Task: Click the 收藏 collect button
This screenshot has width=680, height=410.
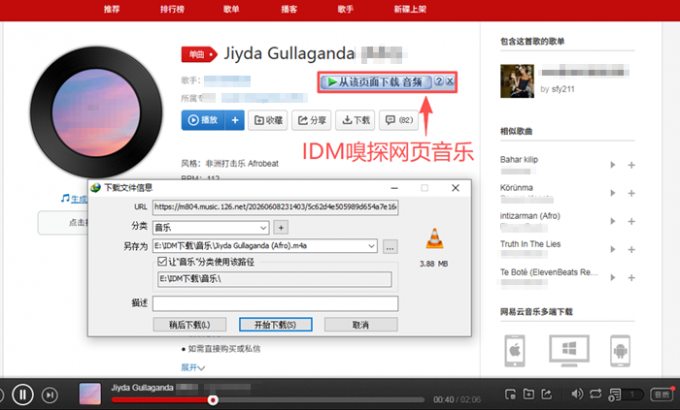Action: coord(268,120)
